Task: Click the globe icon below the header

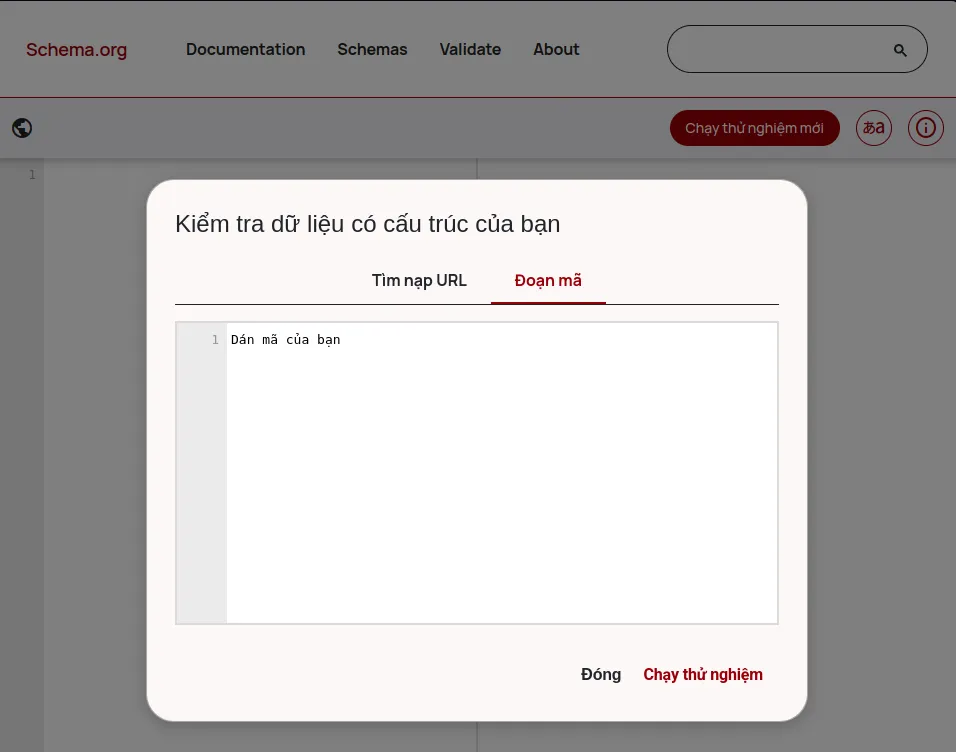Action: click(x=22, y=128)
